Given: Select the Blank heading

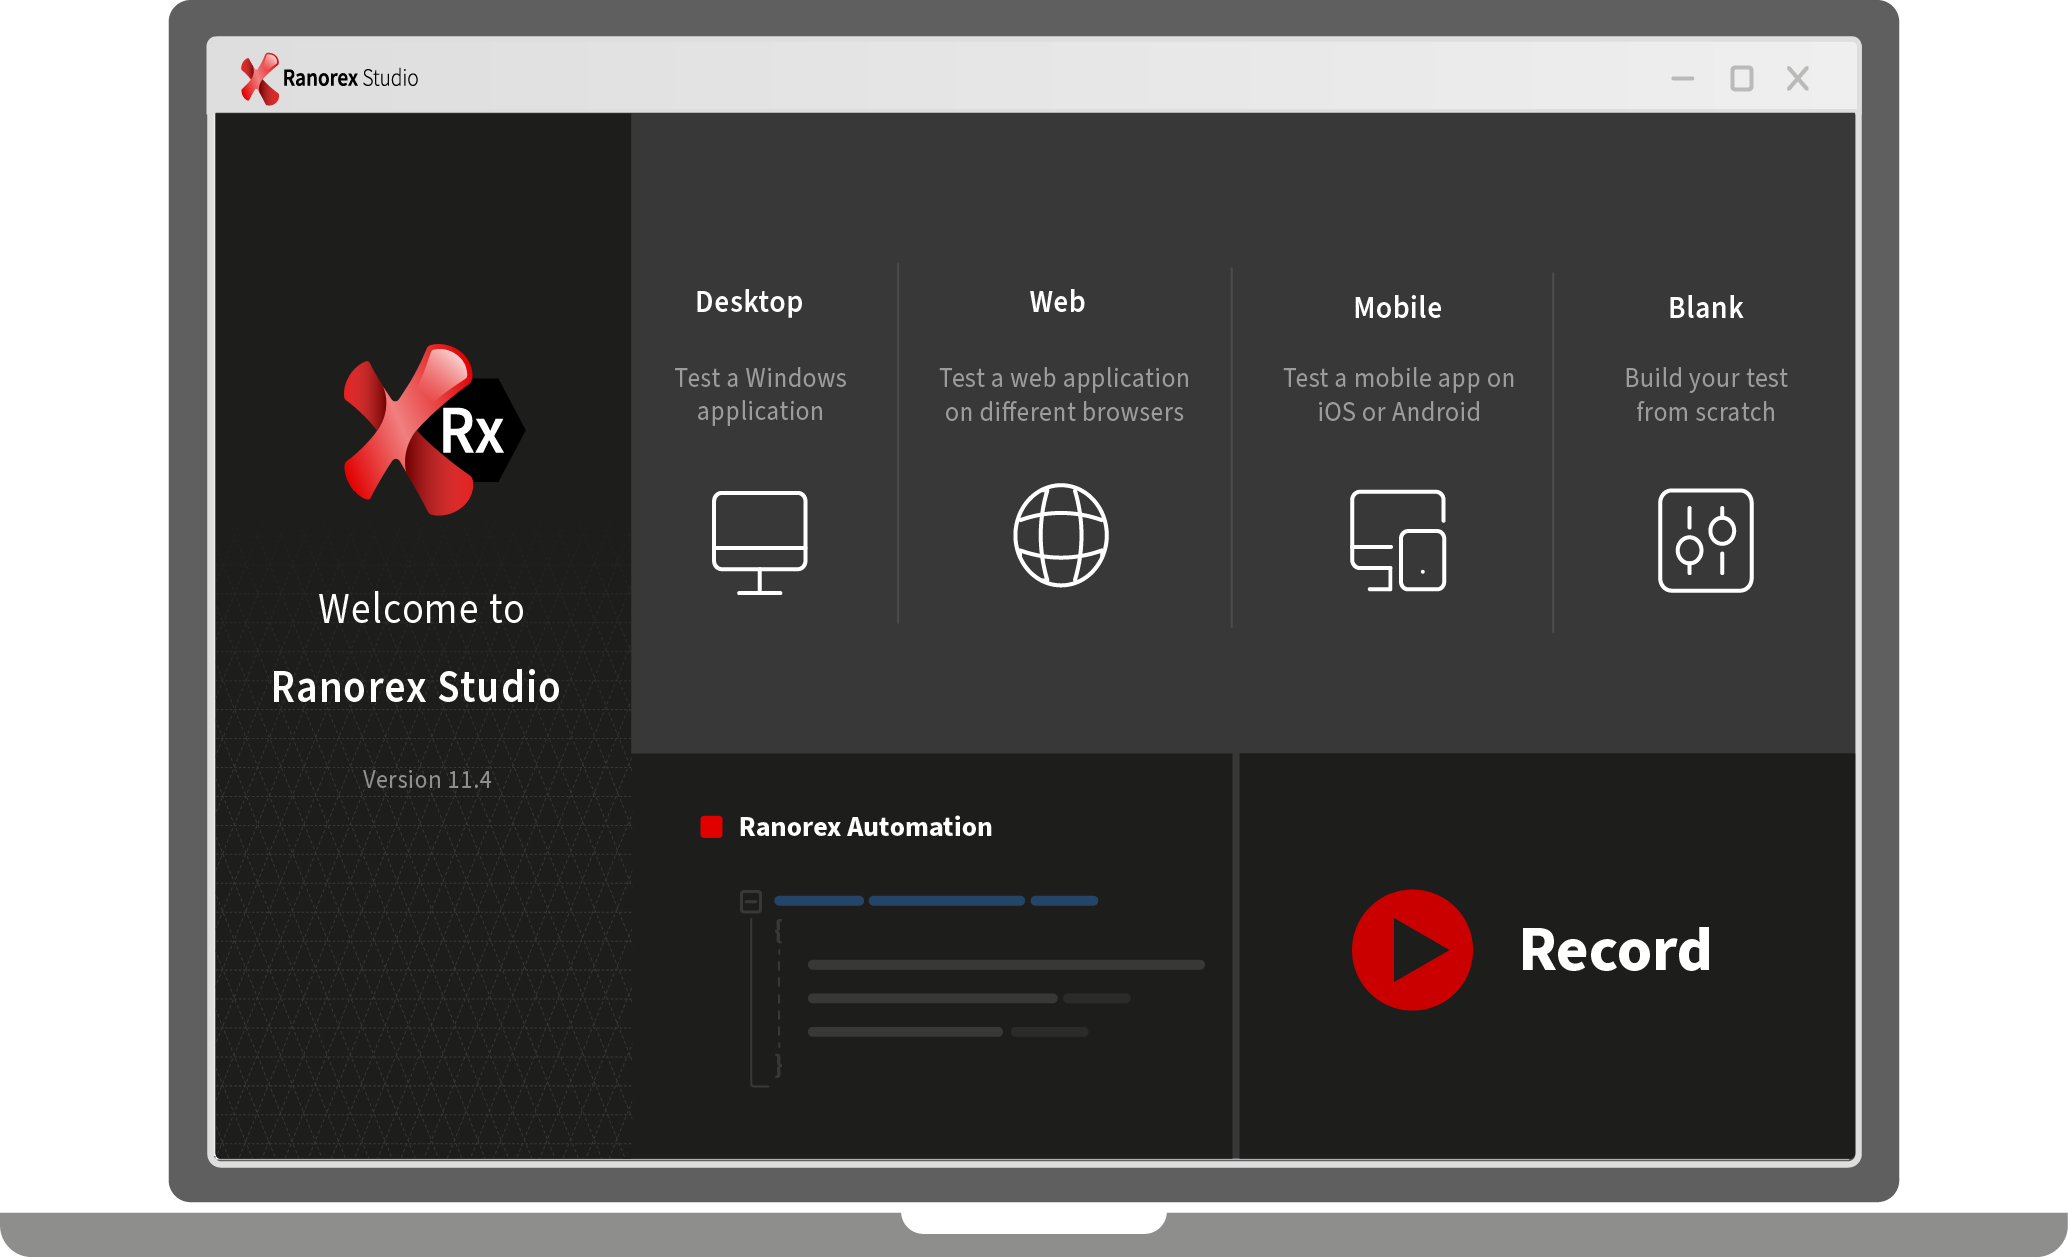Looking at the screenshot, I should [x=1706, y=307].
